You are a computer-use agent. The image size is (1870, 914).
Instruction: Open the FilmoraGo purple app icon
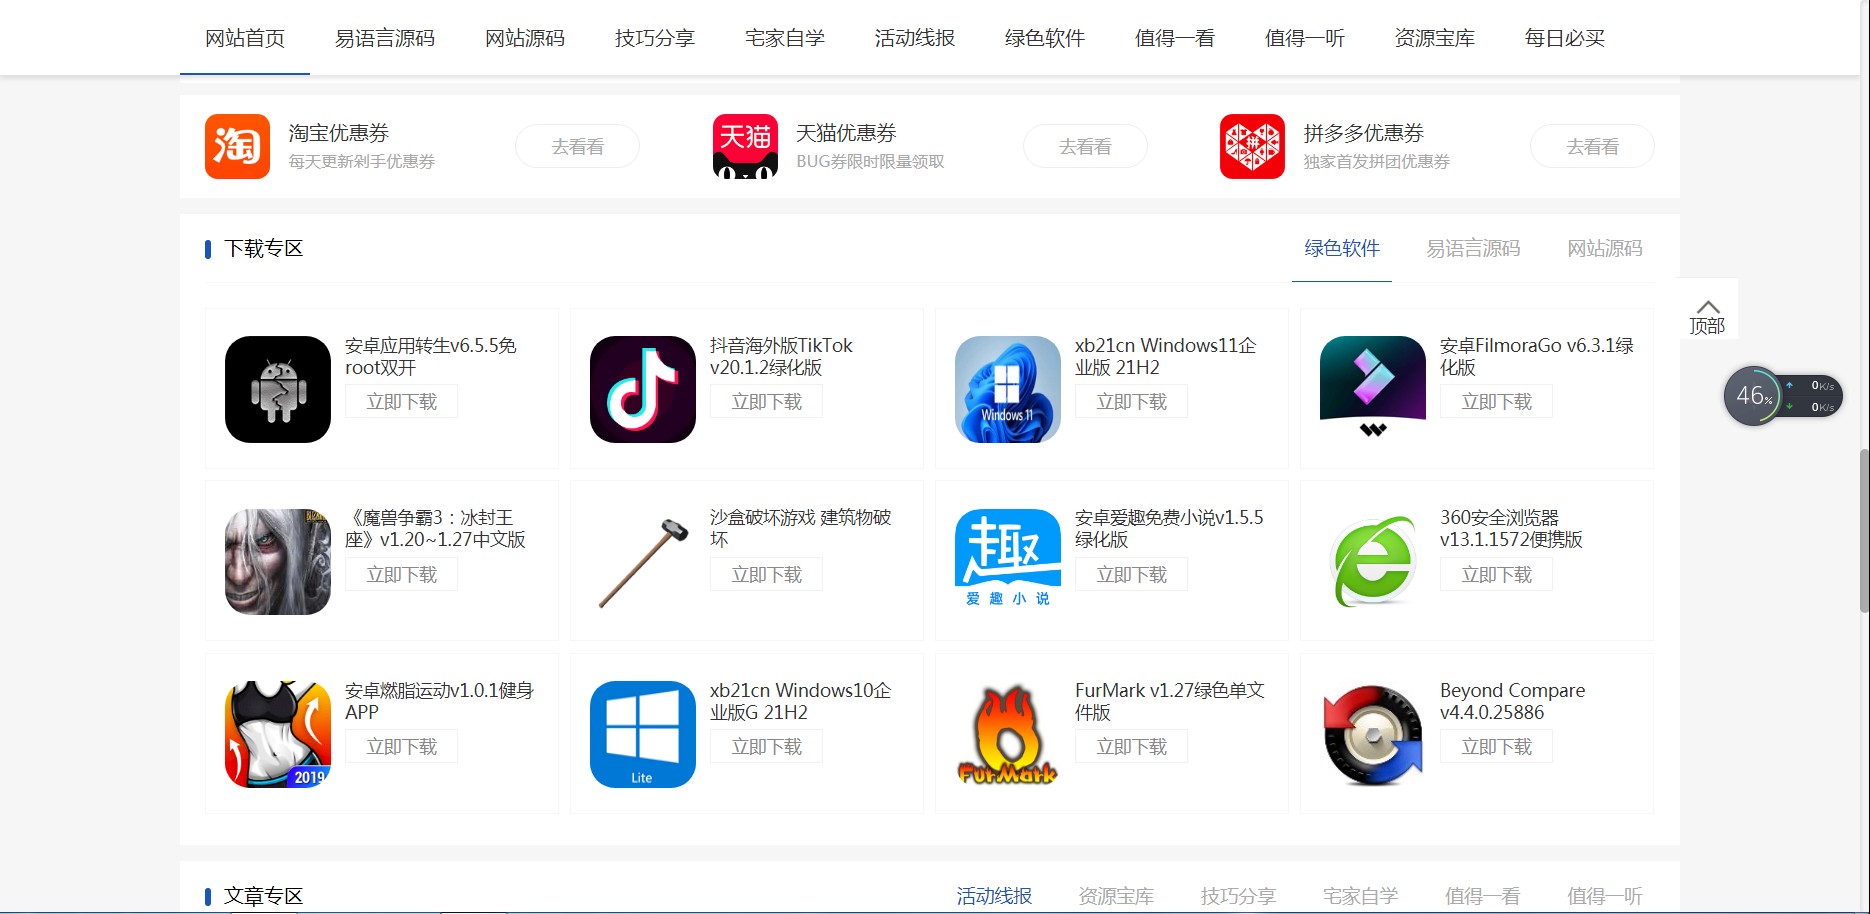(x=1372, y=389)
